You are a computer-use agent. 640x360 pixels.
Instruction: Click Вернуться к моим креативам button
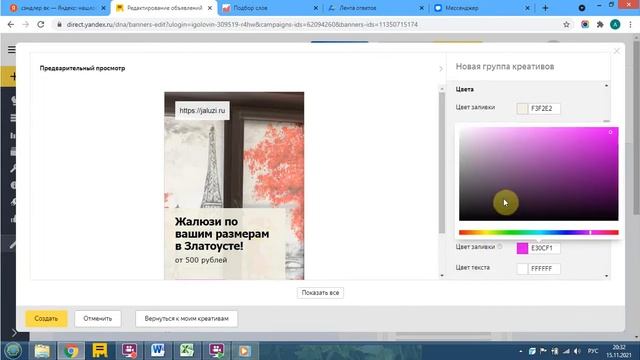tap(187, 318)
